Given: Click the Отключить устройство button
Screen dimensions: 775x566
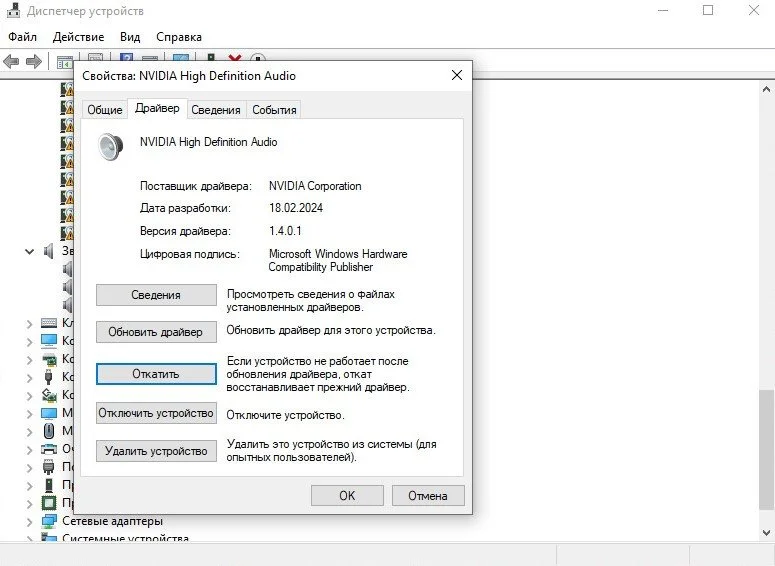Looking at the screenshot, I should point(156,413).
